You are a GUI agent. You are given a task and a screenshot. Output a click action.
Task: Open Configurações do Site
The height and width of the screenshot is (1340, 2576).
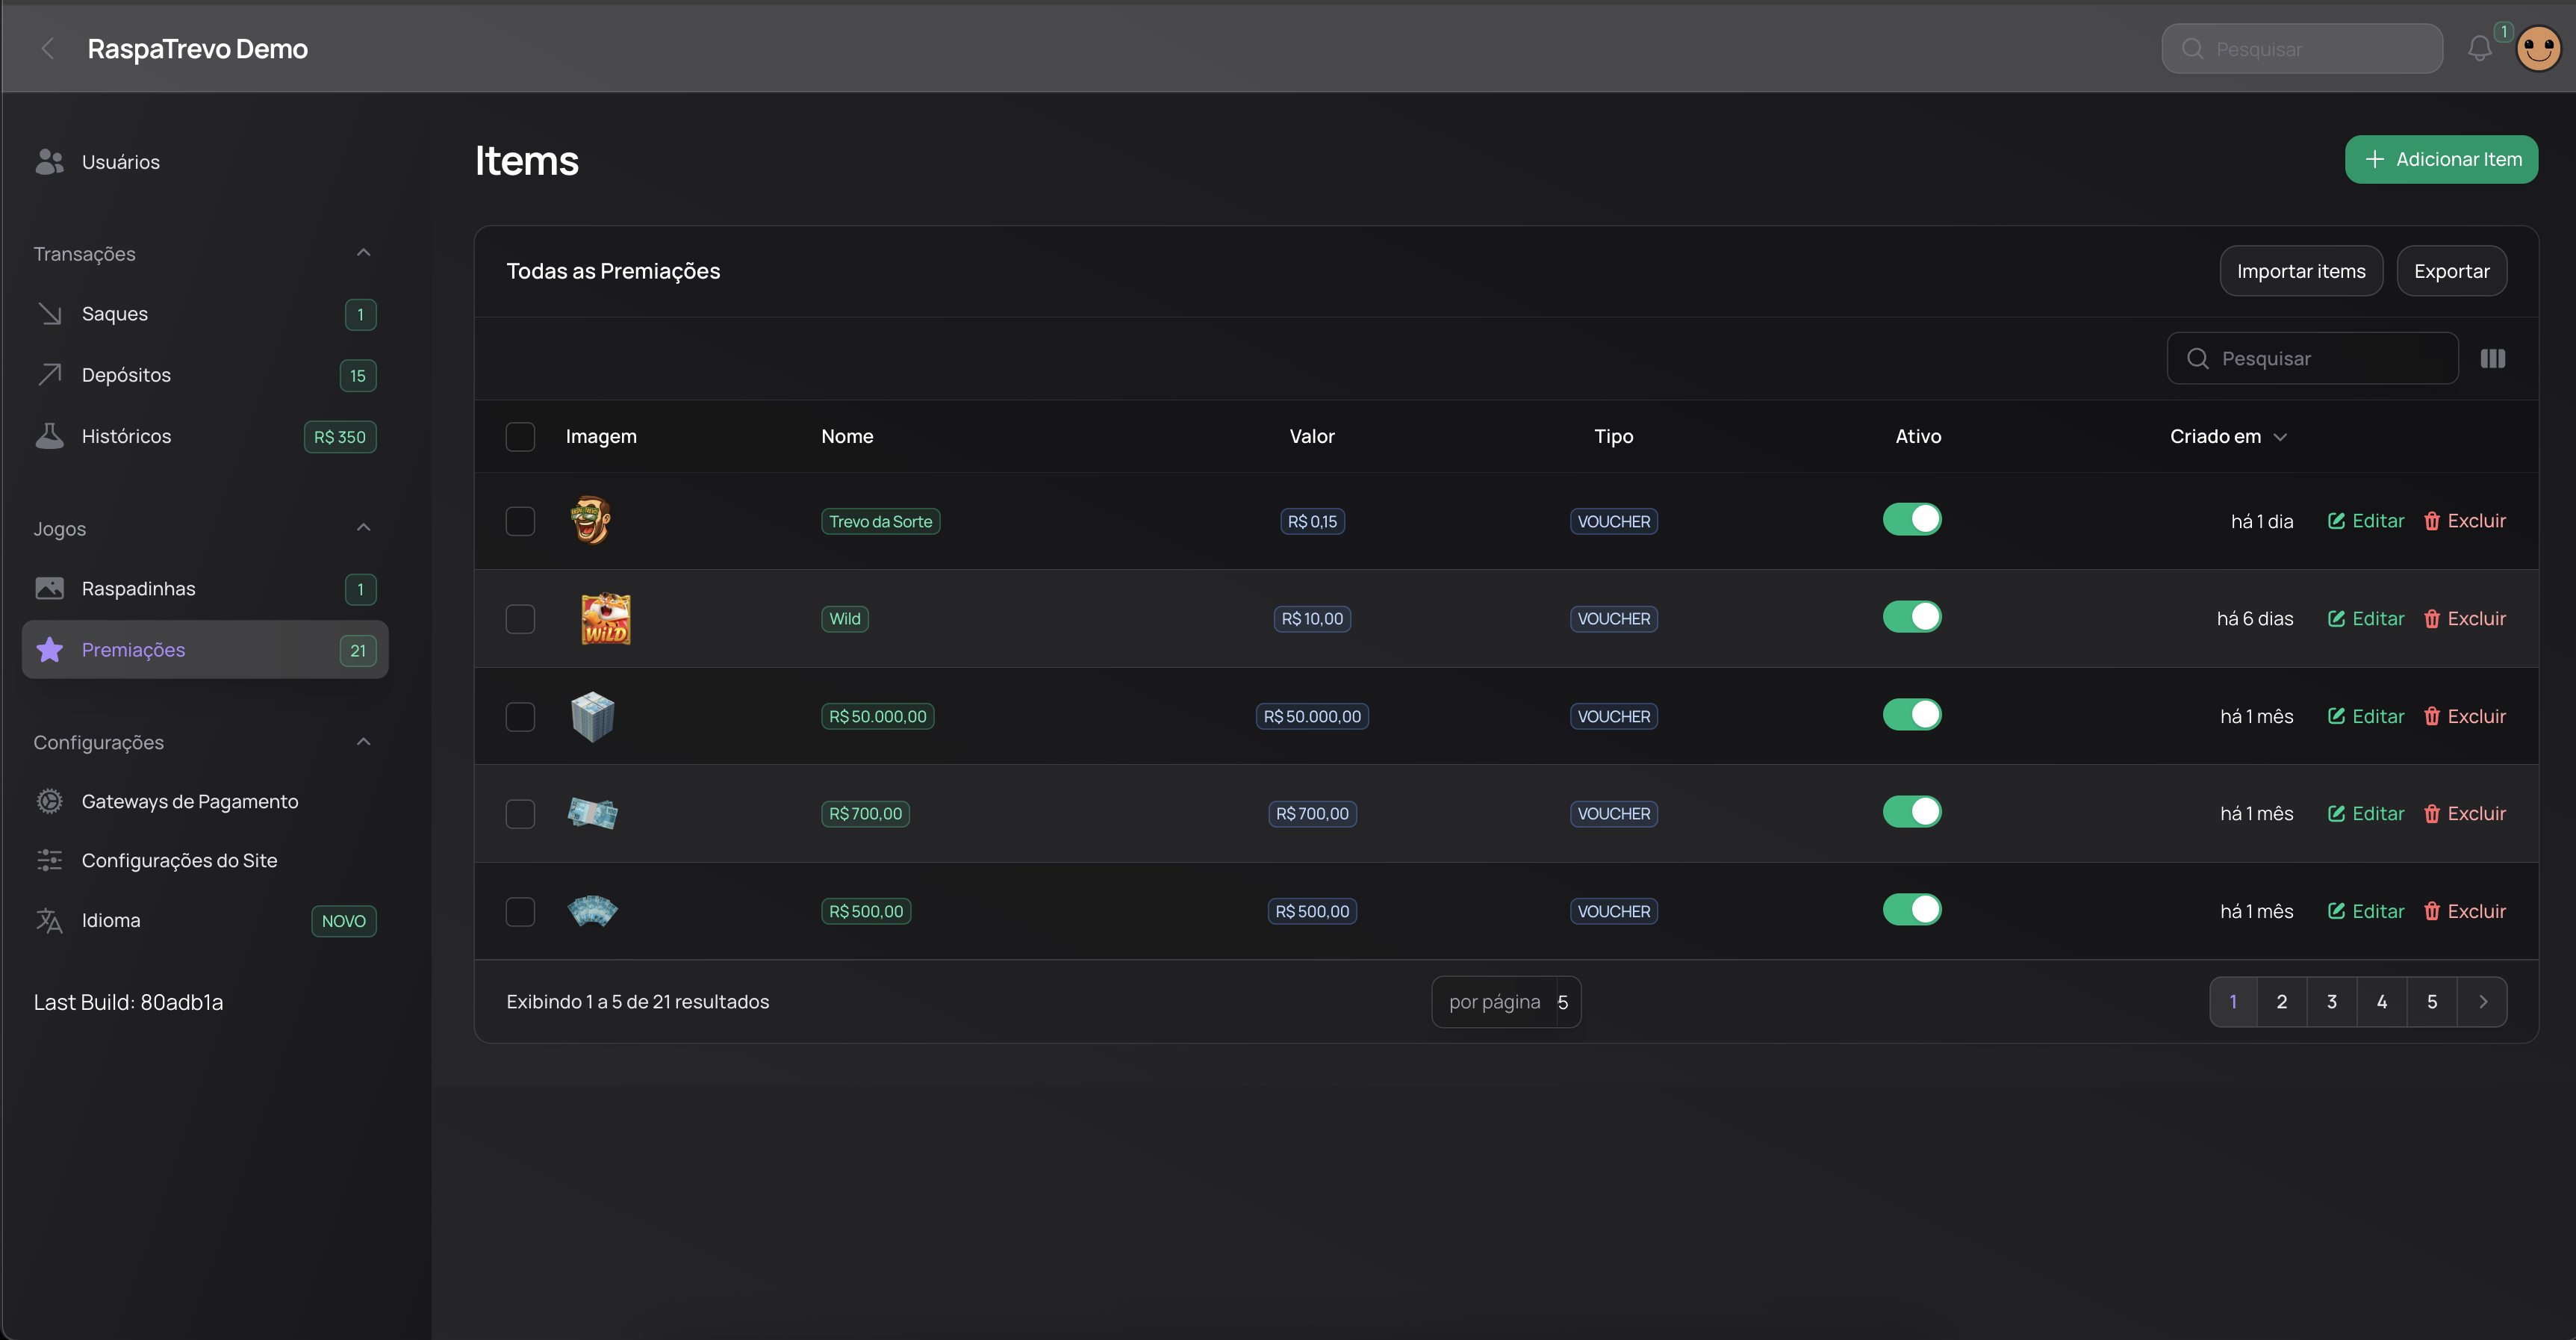180,859
